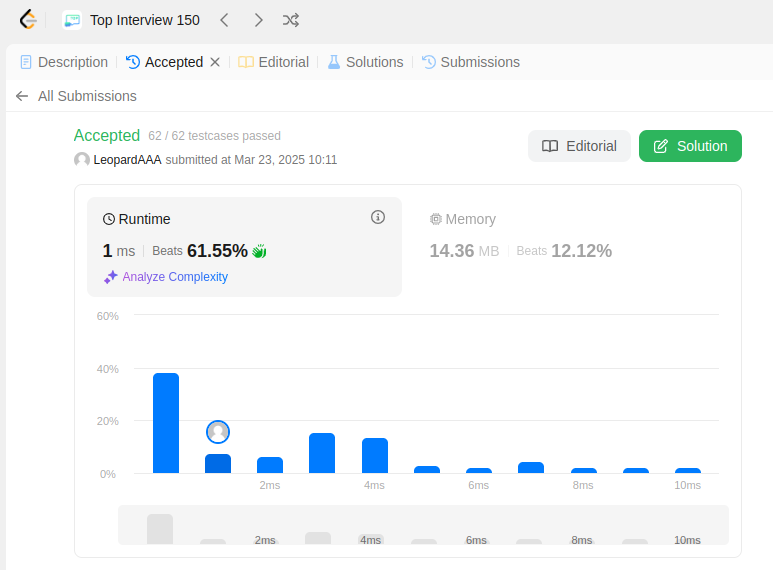Open the Runtime info icon
This screenshot has width=773, height=570.
378,217
